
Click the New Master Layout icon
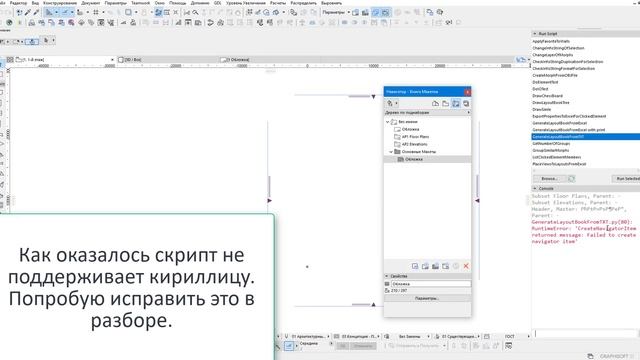[x=436, y=266]
